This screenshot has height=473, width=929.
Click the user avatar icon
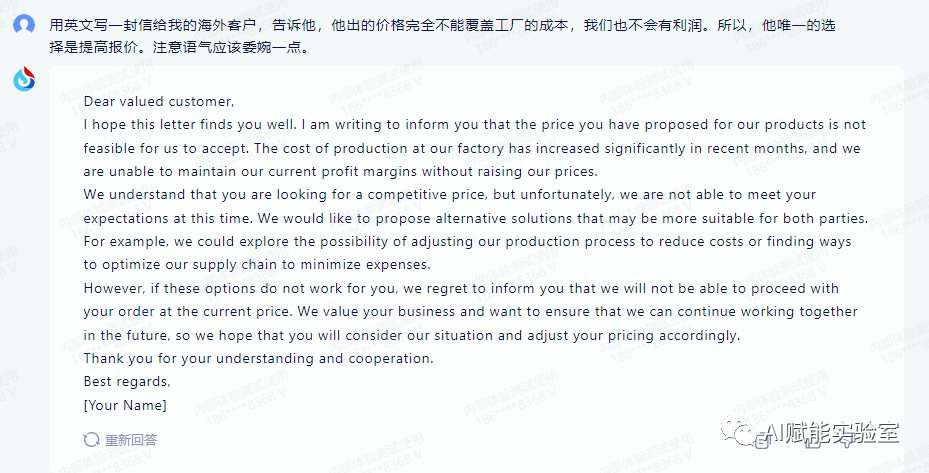tap(25, 24)
